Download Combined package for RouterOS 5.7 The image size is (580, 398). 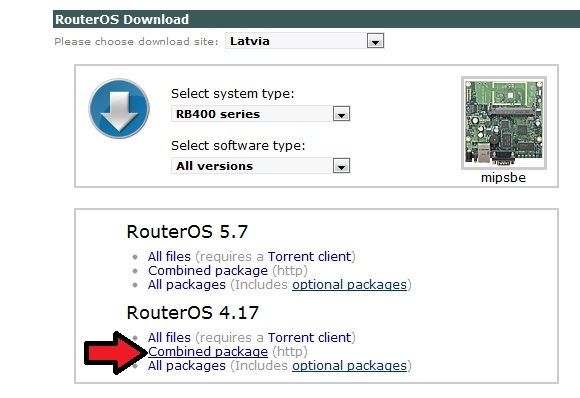pos(208,271)
